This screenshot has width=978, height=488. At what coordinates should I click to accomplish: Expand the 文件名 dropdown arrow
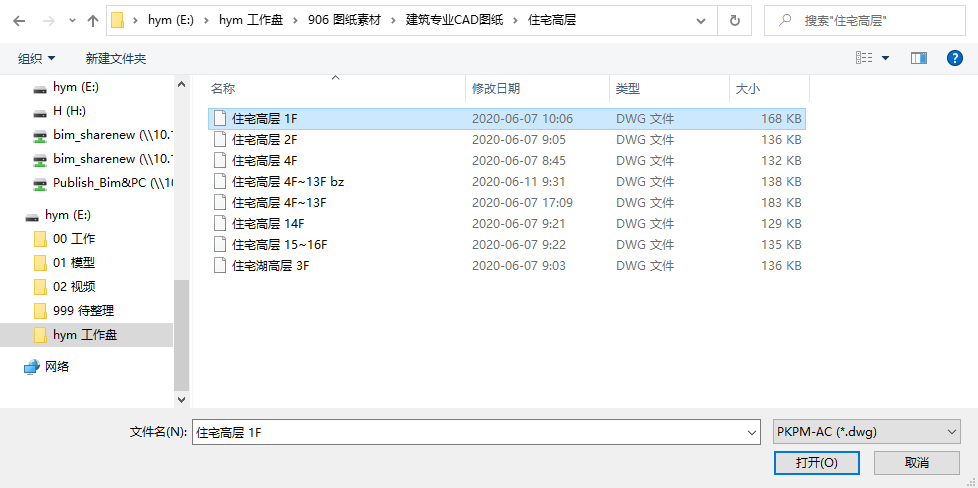pos(750,432)
